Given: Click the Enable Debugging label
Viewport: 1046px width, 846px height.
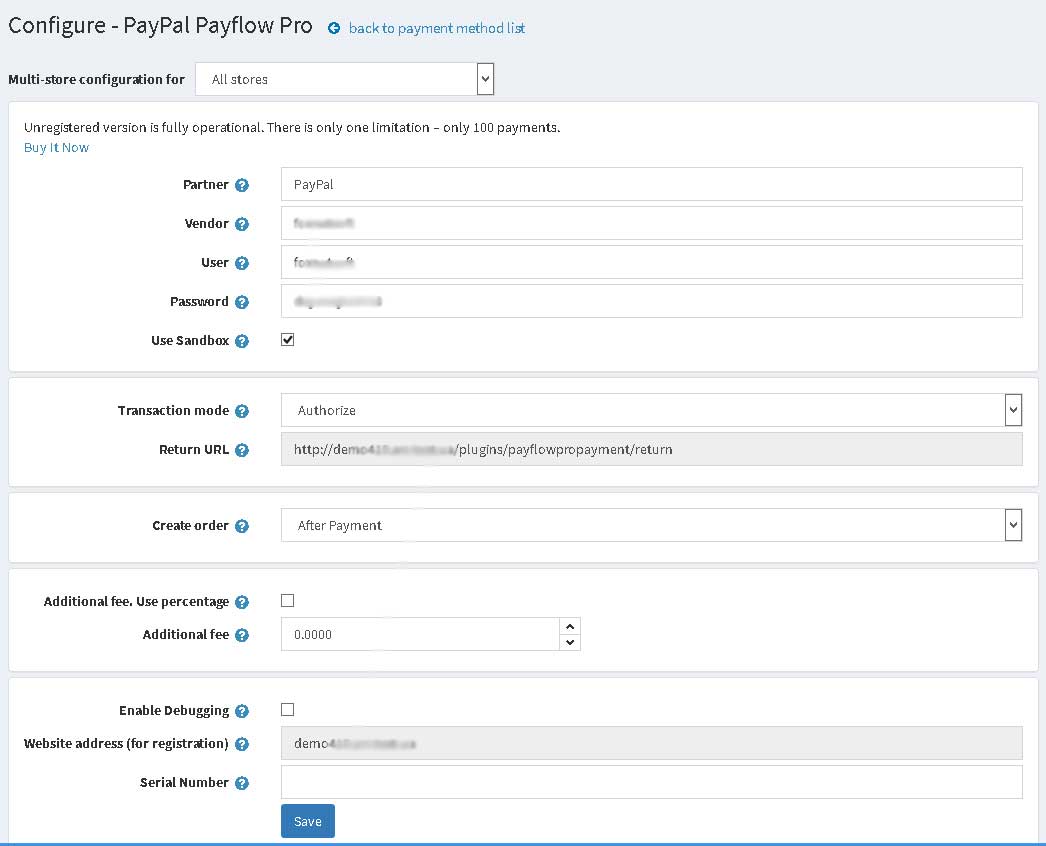Looking at the screenshot, I should (x=174, y=711).
